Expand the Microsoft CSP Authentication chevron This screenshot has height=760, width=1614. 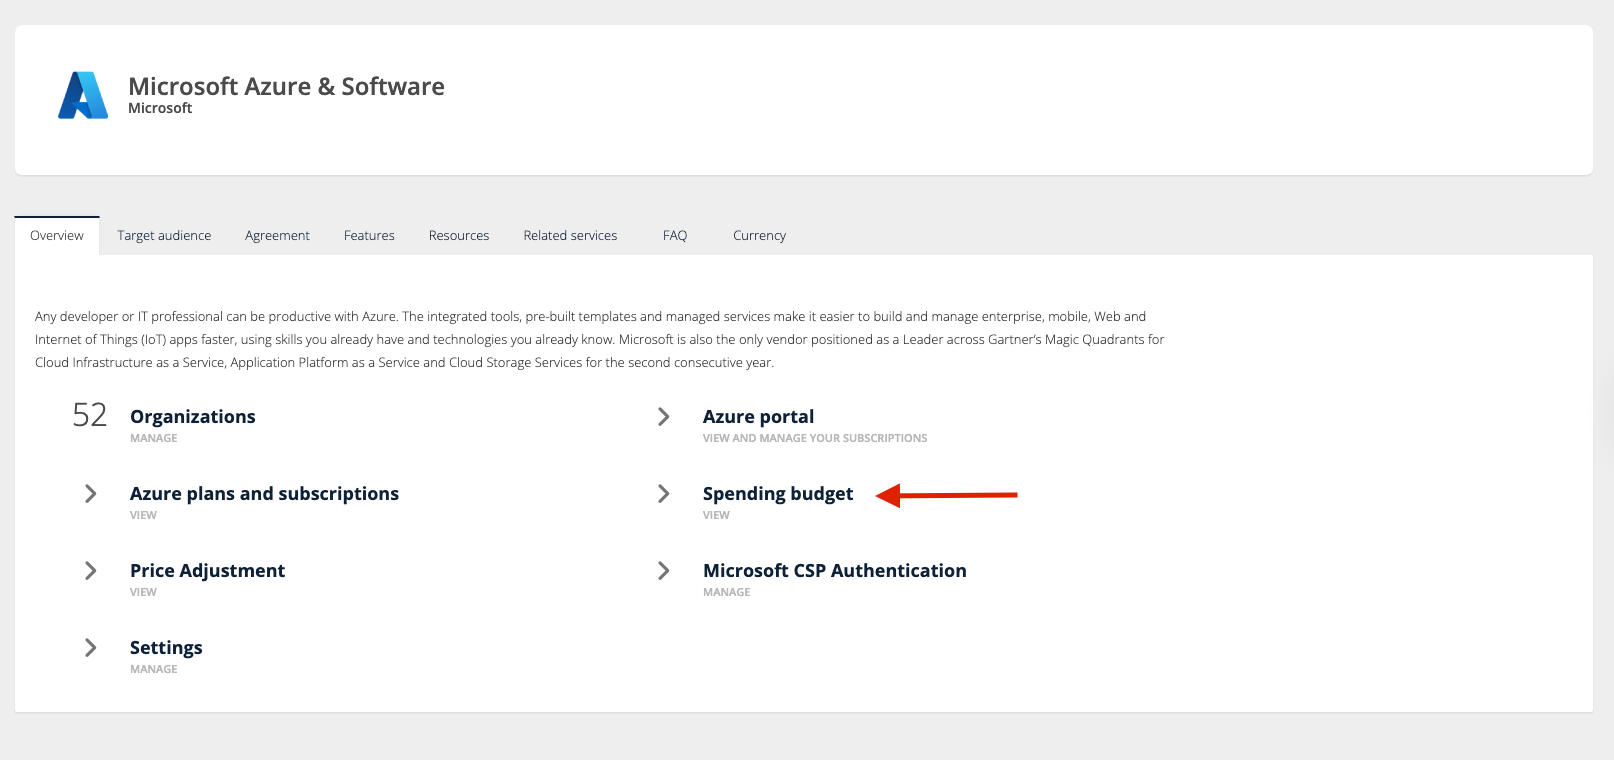[x=664, y=570]
